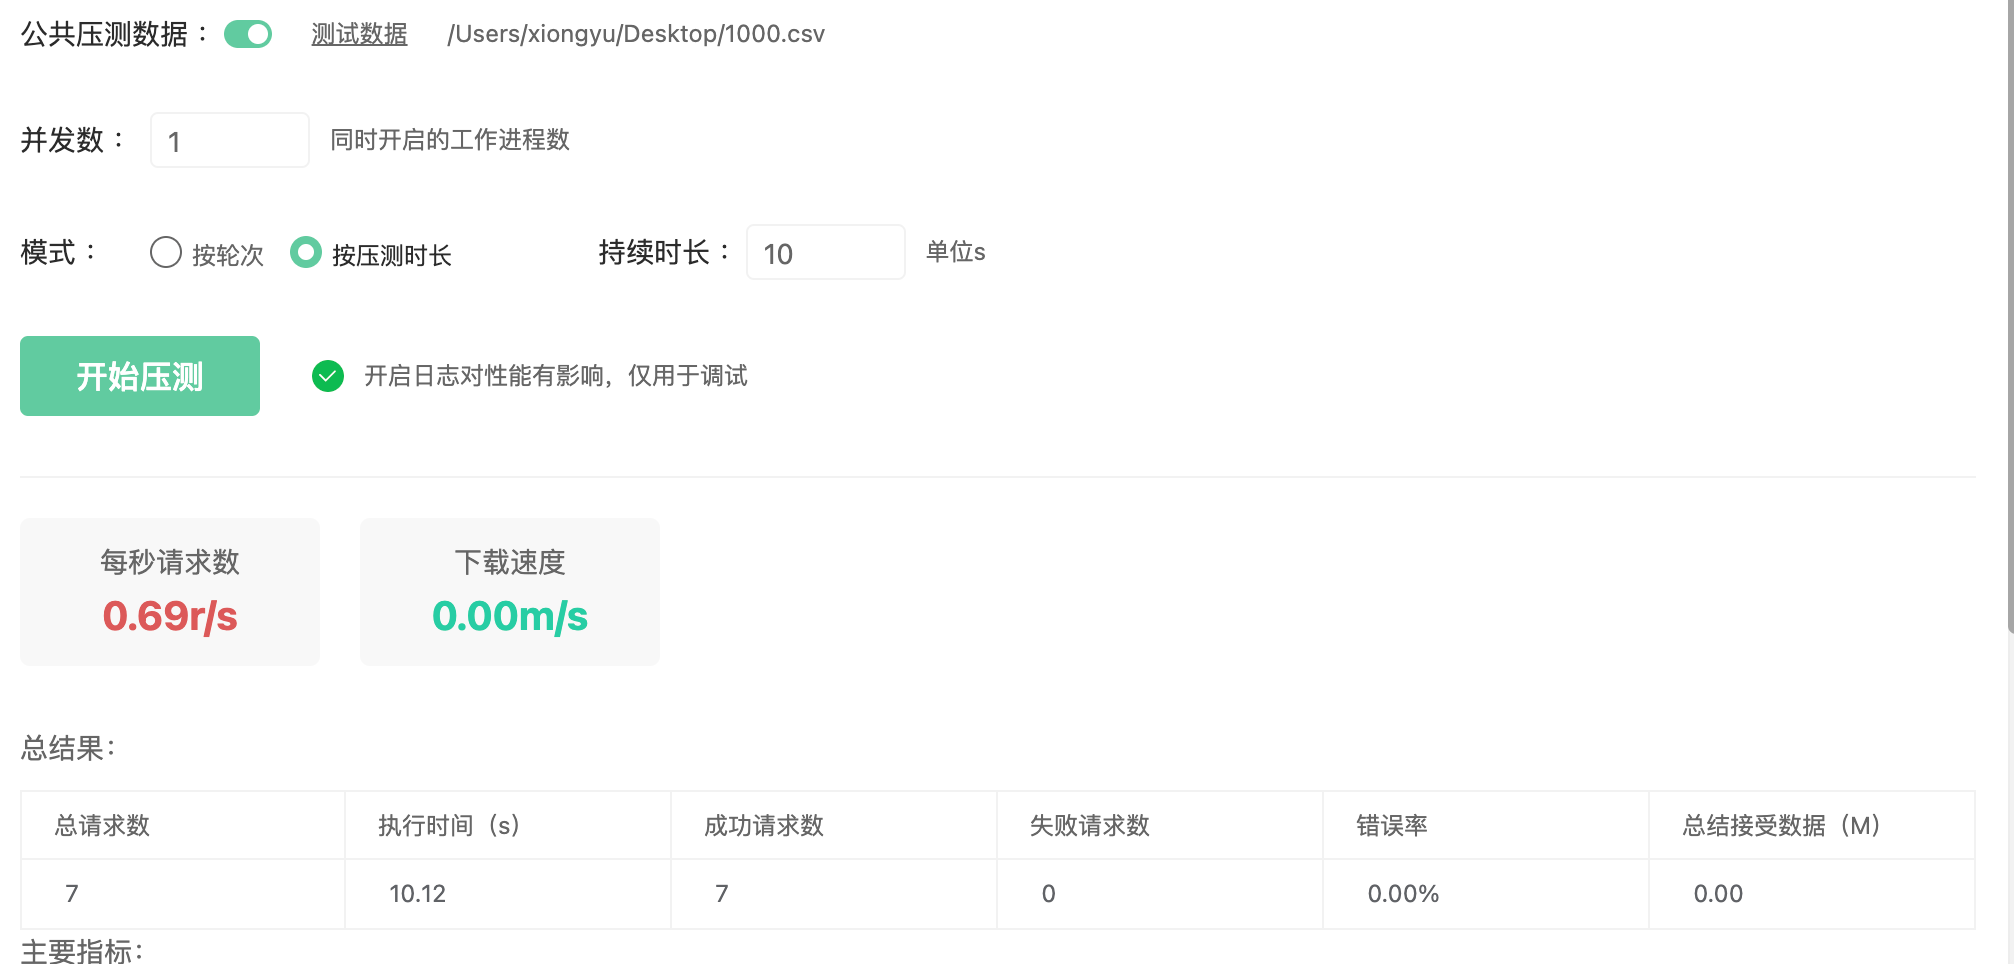The height and width of the screenshot is (964, 2014).
Task: Click the 错误率 column header
Action: (x=1486, y=825)
